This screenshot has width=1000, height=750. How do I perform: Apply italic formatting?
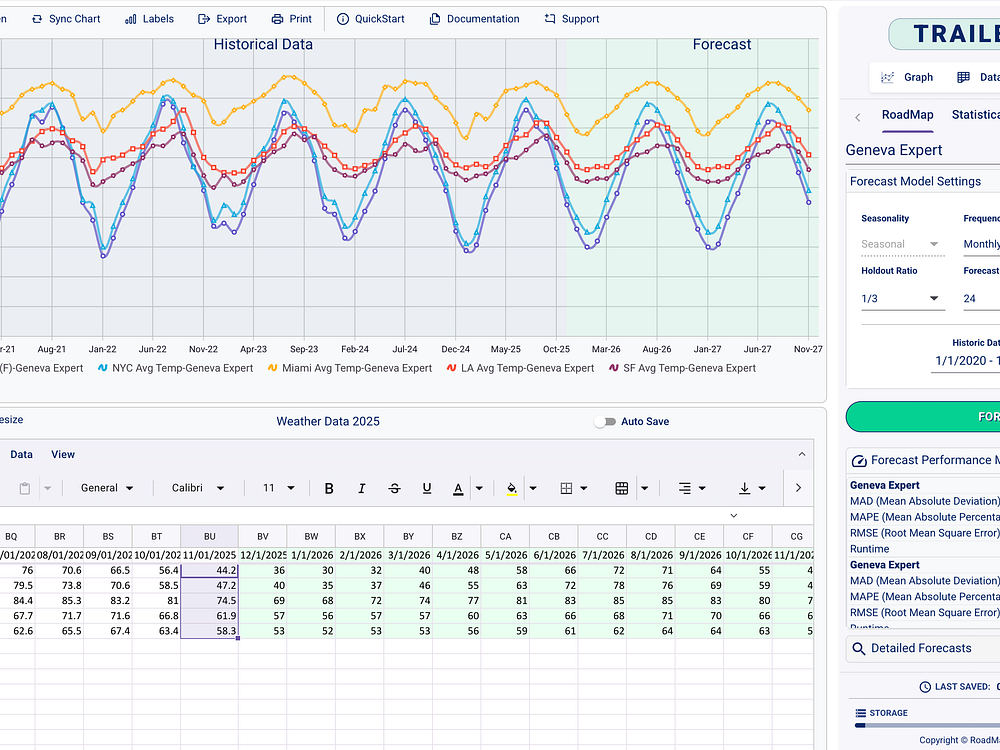pyautogui.click(x=362, y=488)
